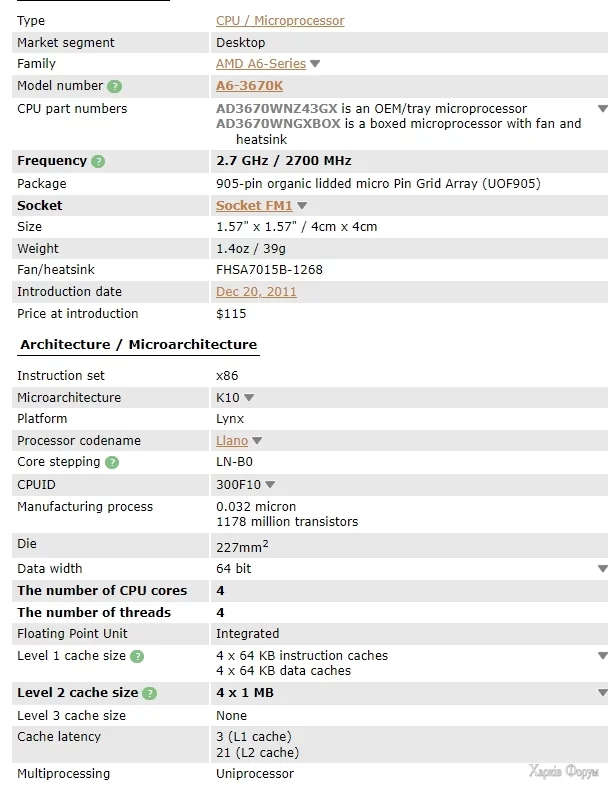Expand the Level 2 cache size row arrow
The height and width of the screenshot is (785, 608).
pos(602,693)
